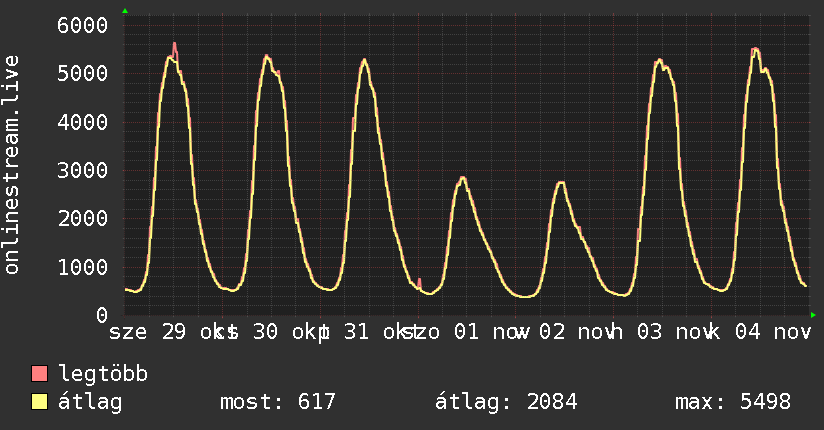Click the y-axis label 6000
The width and height of the screenshot is (824, 430).
coord(83,25)
